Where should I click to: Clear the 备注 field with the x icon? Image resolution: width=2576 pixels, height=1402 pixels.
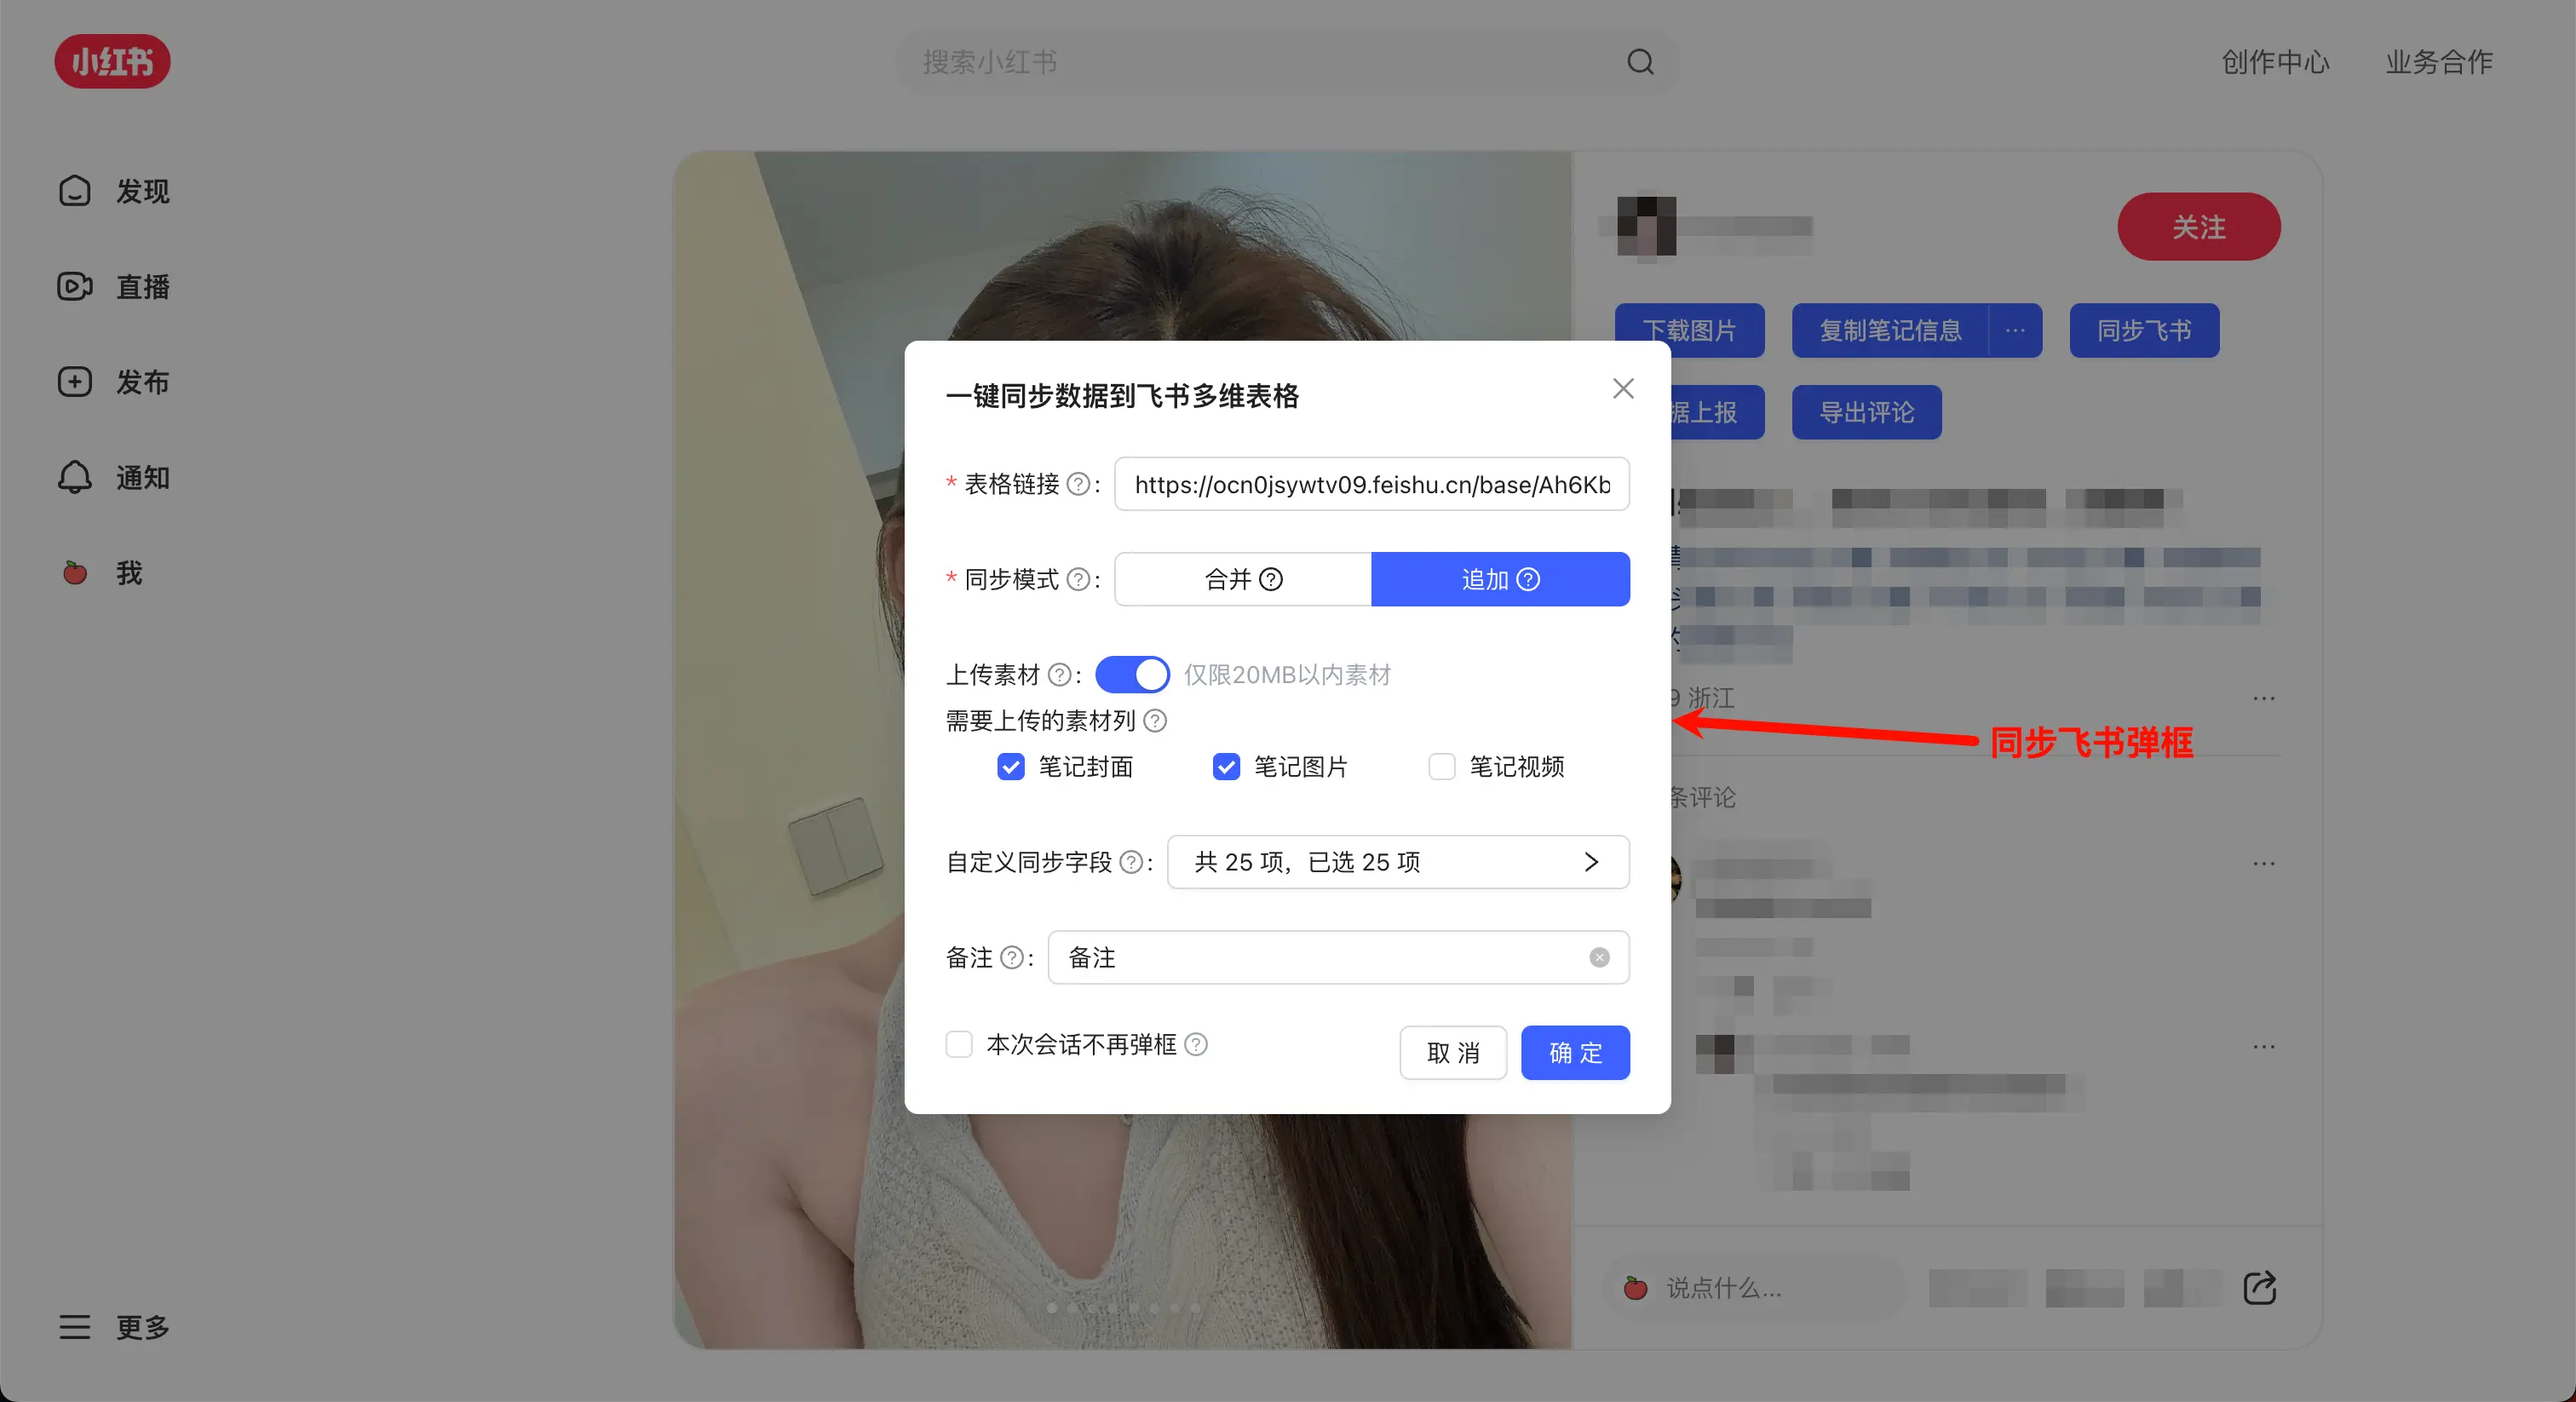(1599, 957)
